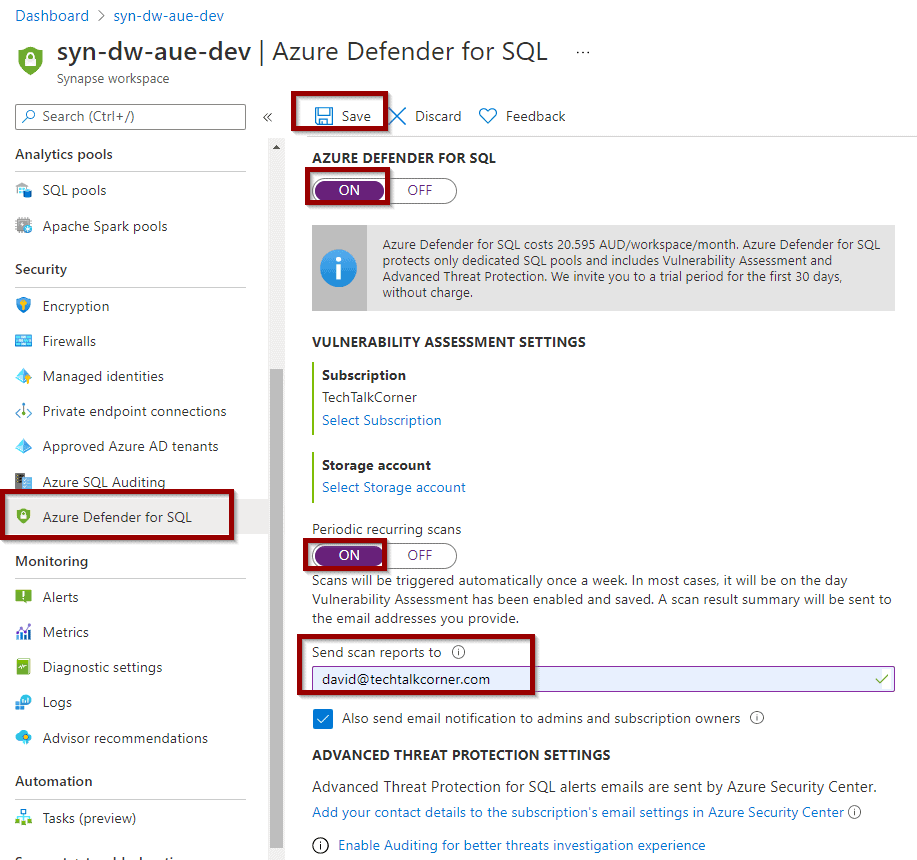
Task: Click the Diagnostic settings icon
Action: coord(23,667)
